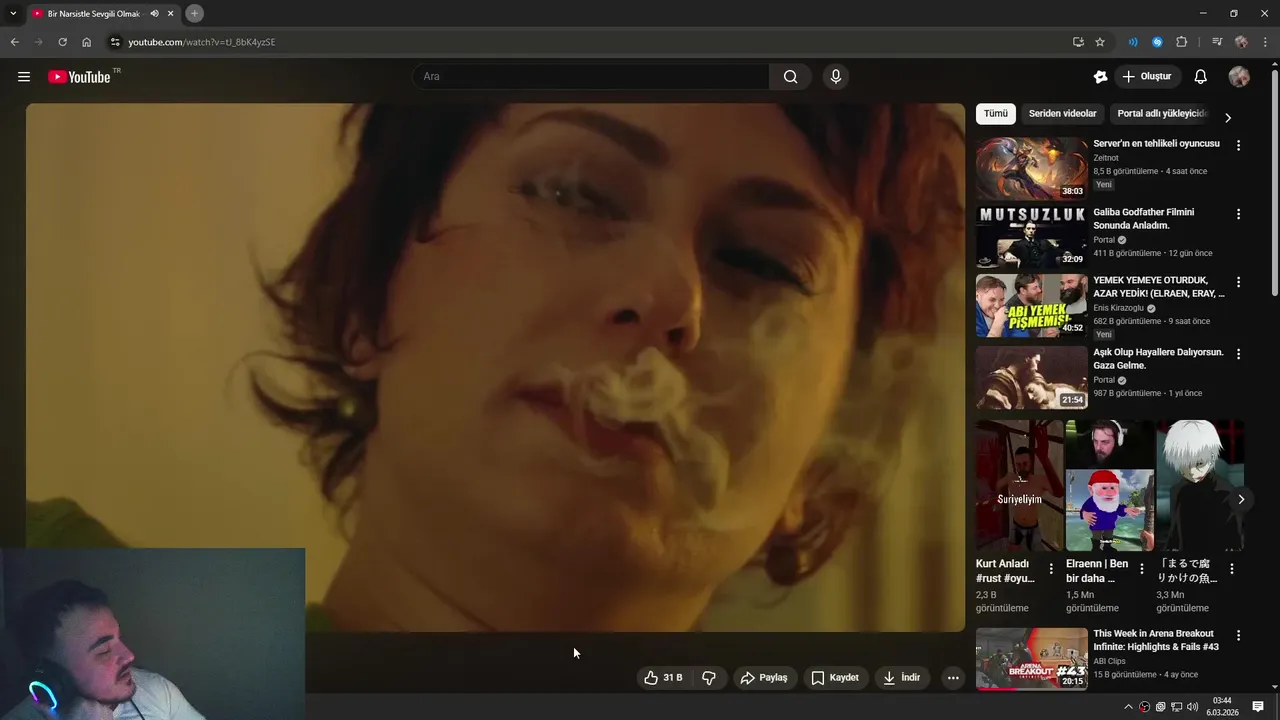Click the video player frame
This screenshot has height=720, width=1280.
click(495, 367)
